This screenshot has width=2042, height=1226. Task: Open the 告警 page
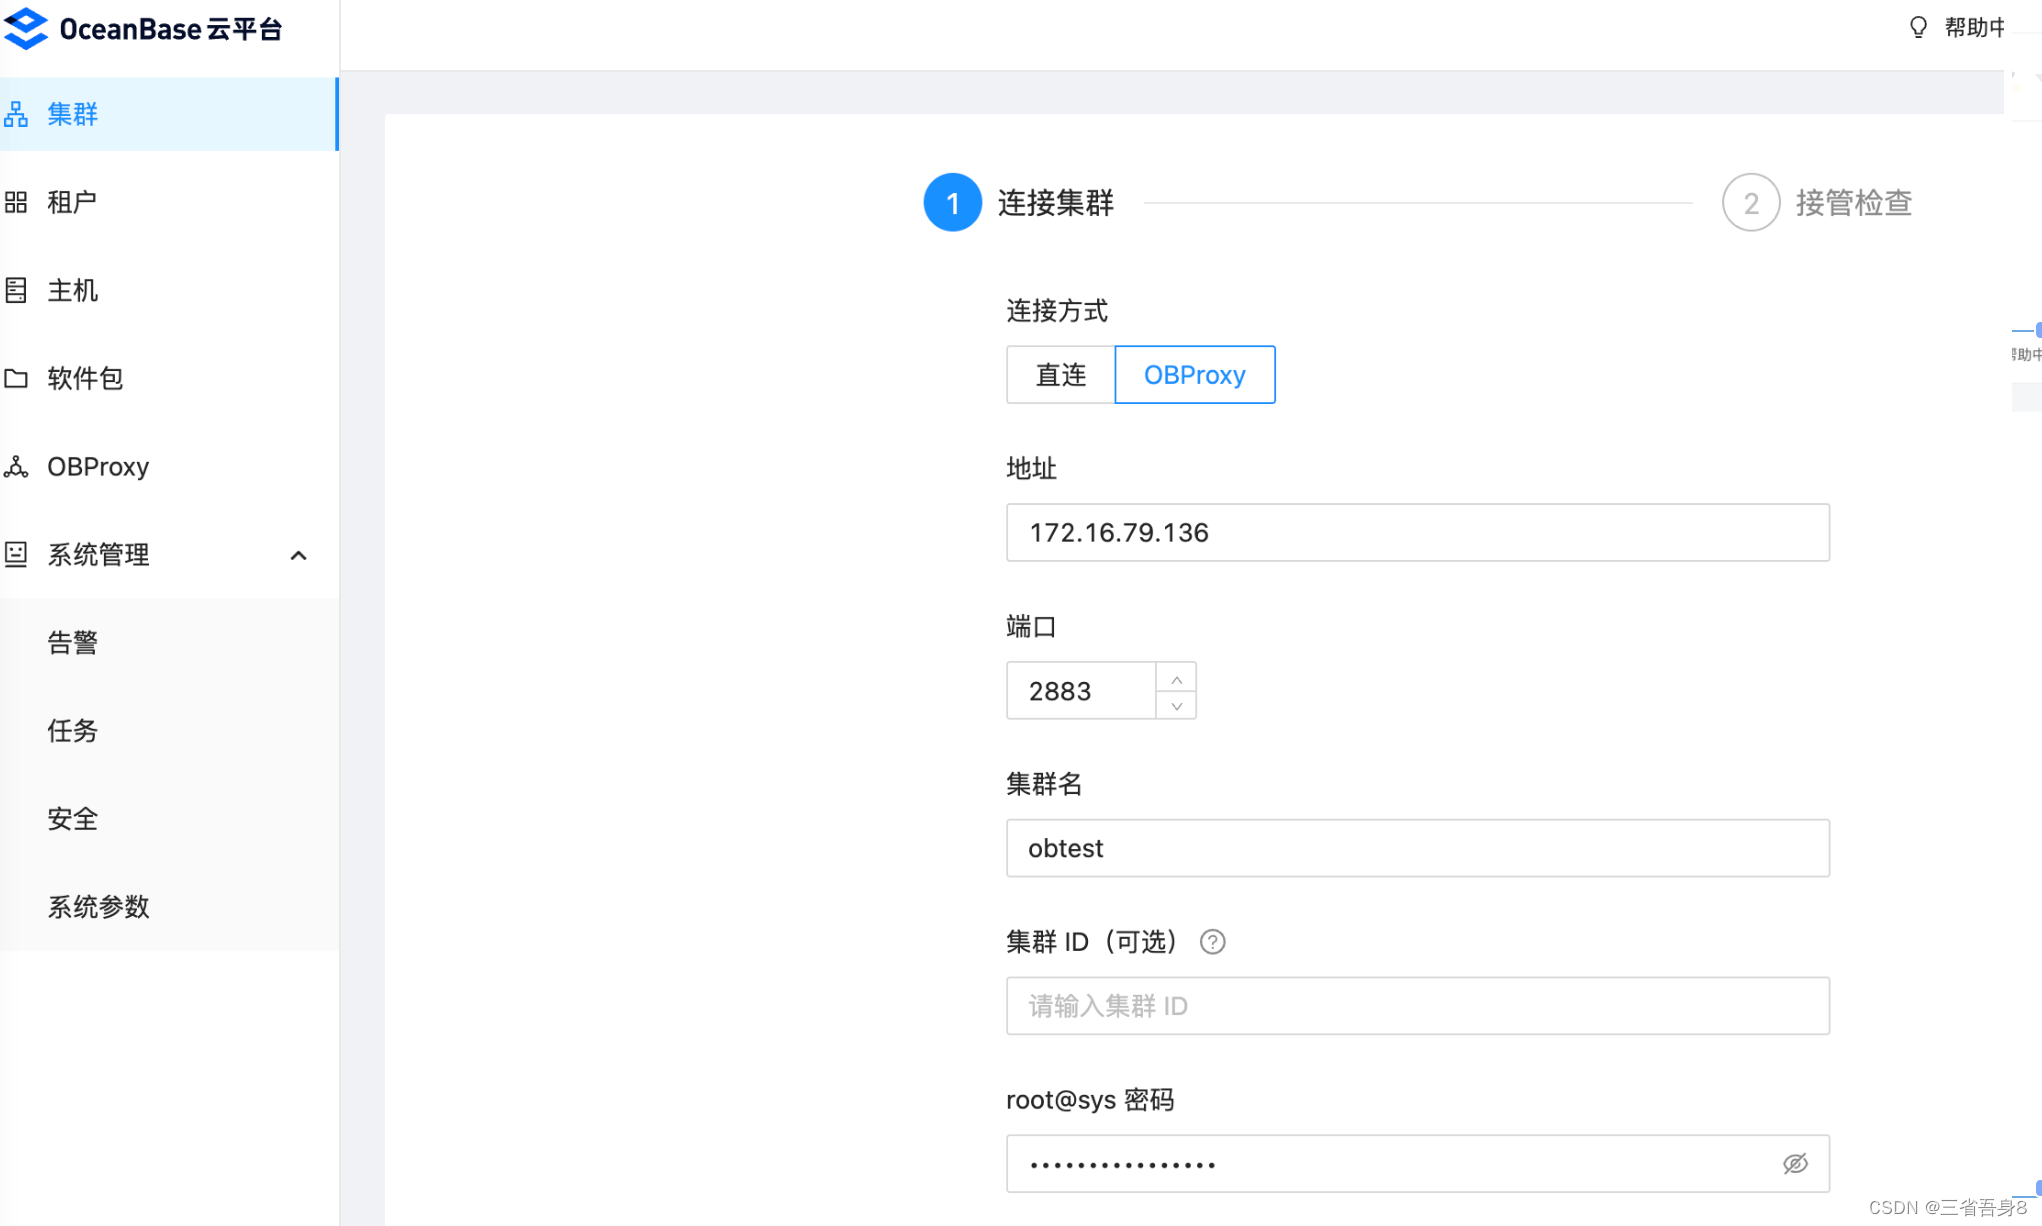tap(72, 642)
